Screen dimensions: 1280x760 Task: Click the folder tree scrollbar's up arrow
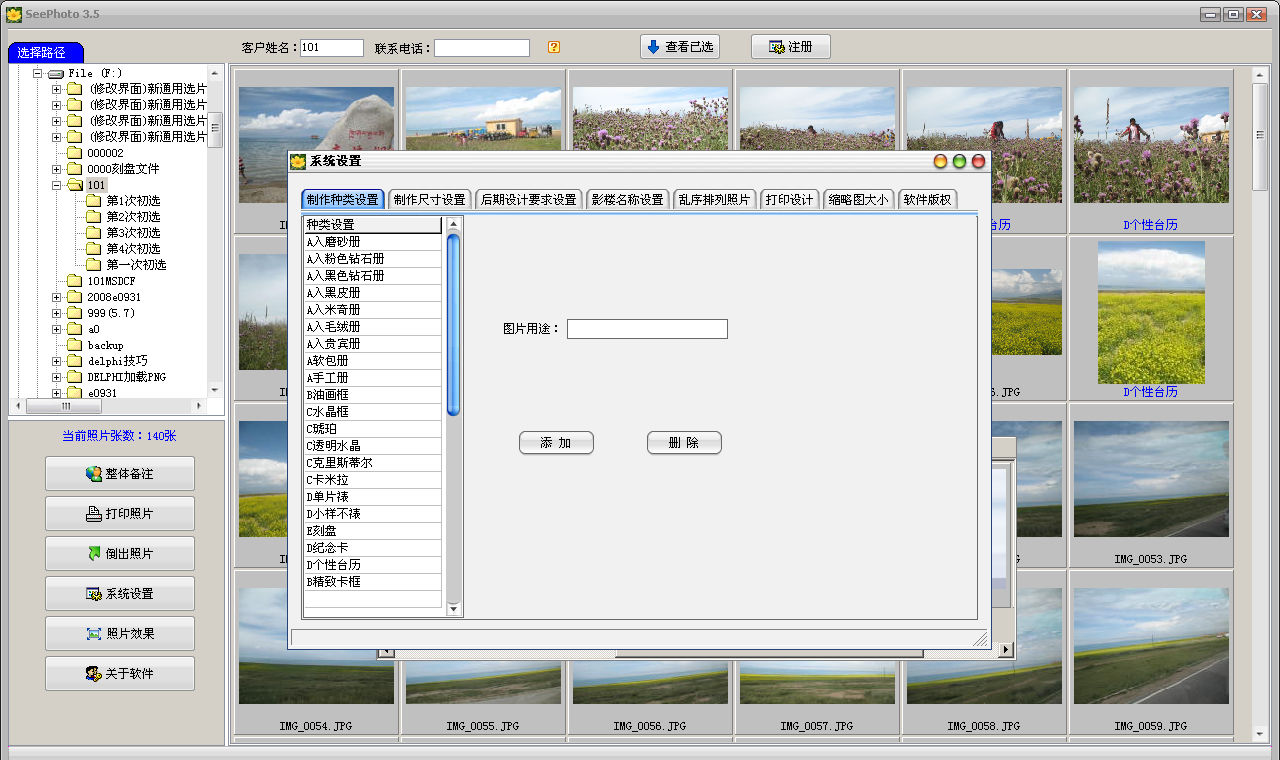tap(215, 74)
